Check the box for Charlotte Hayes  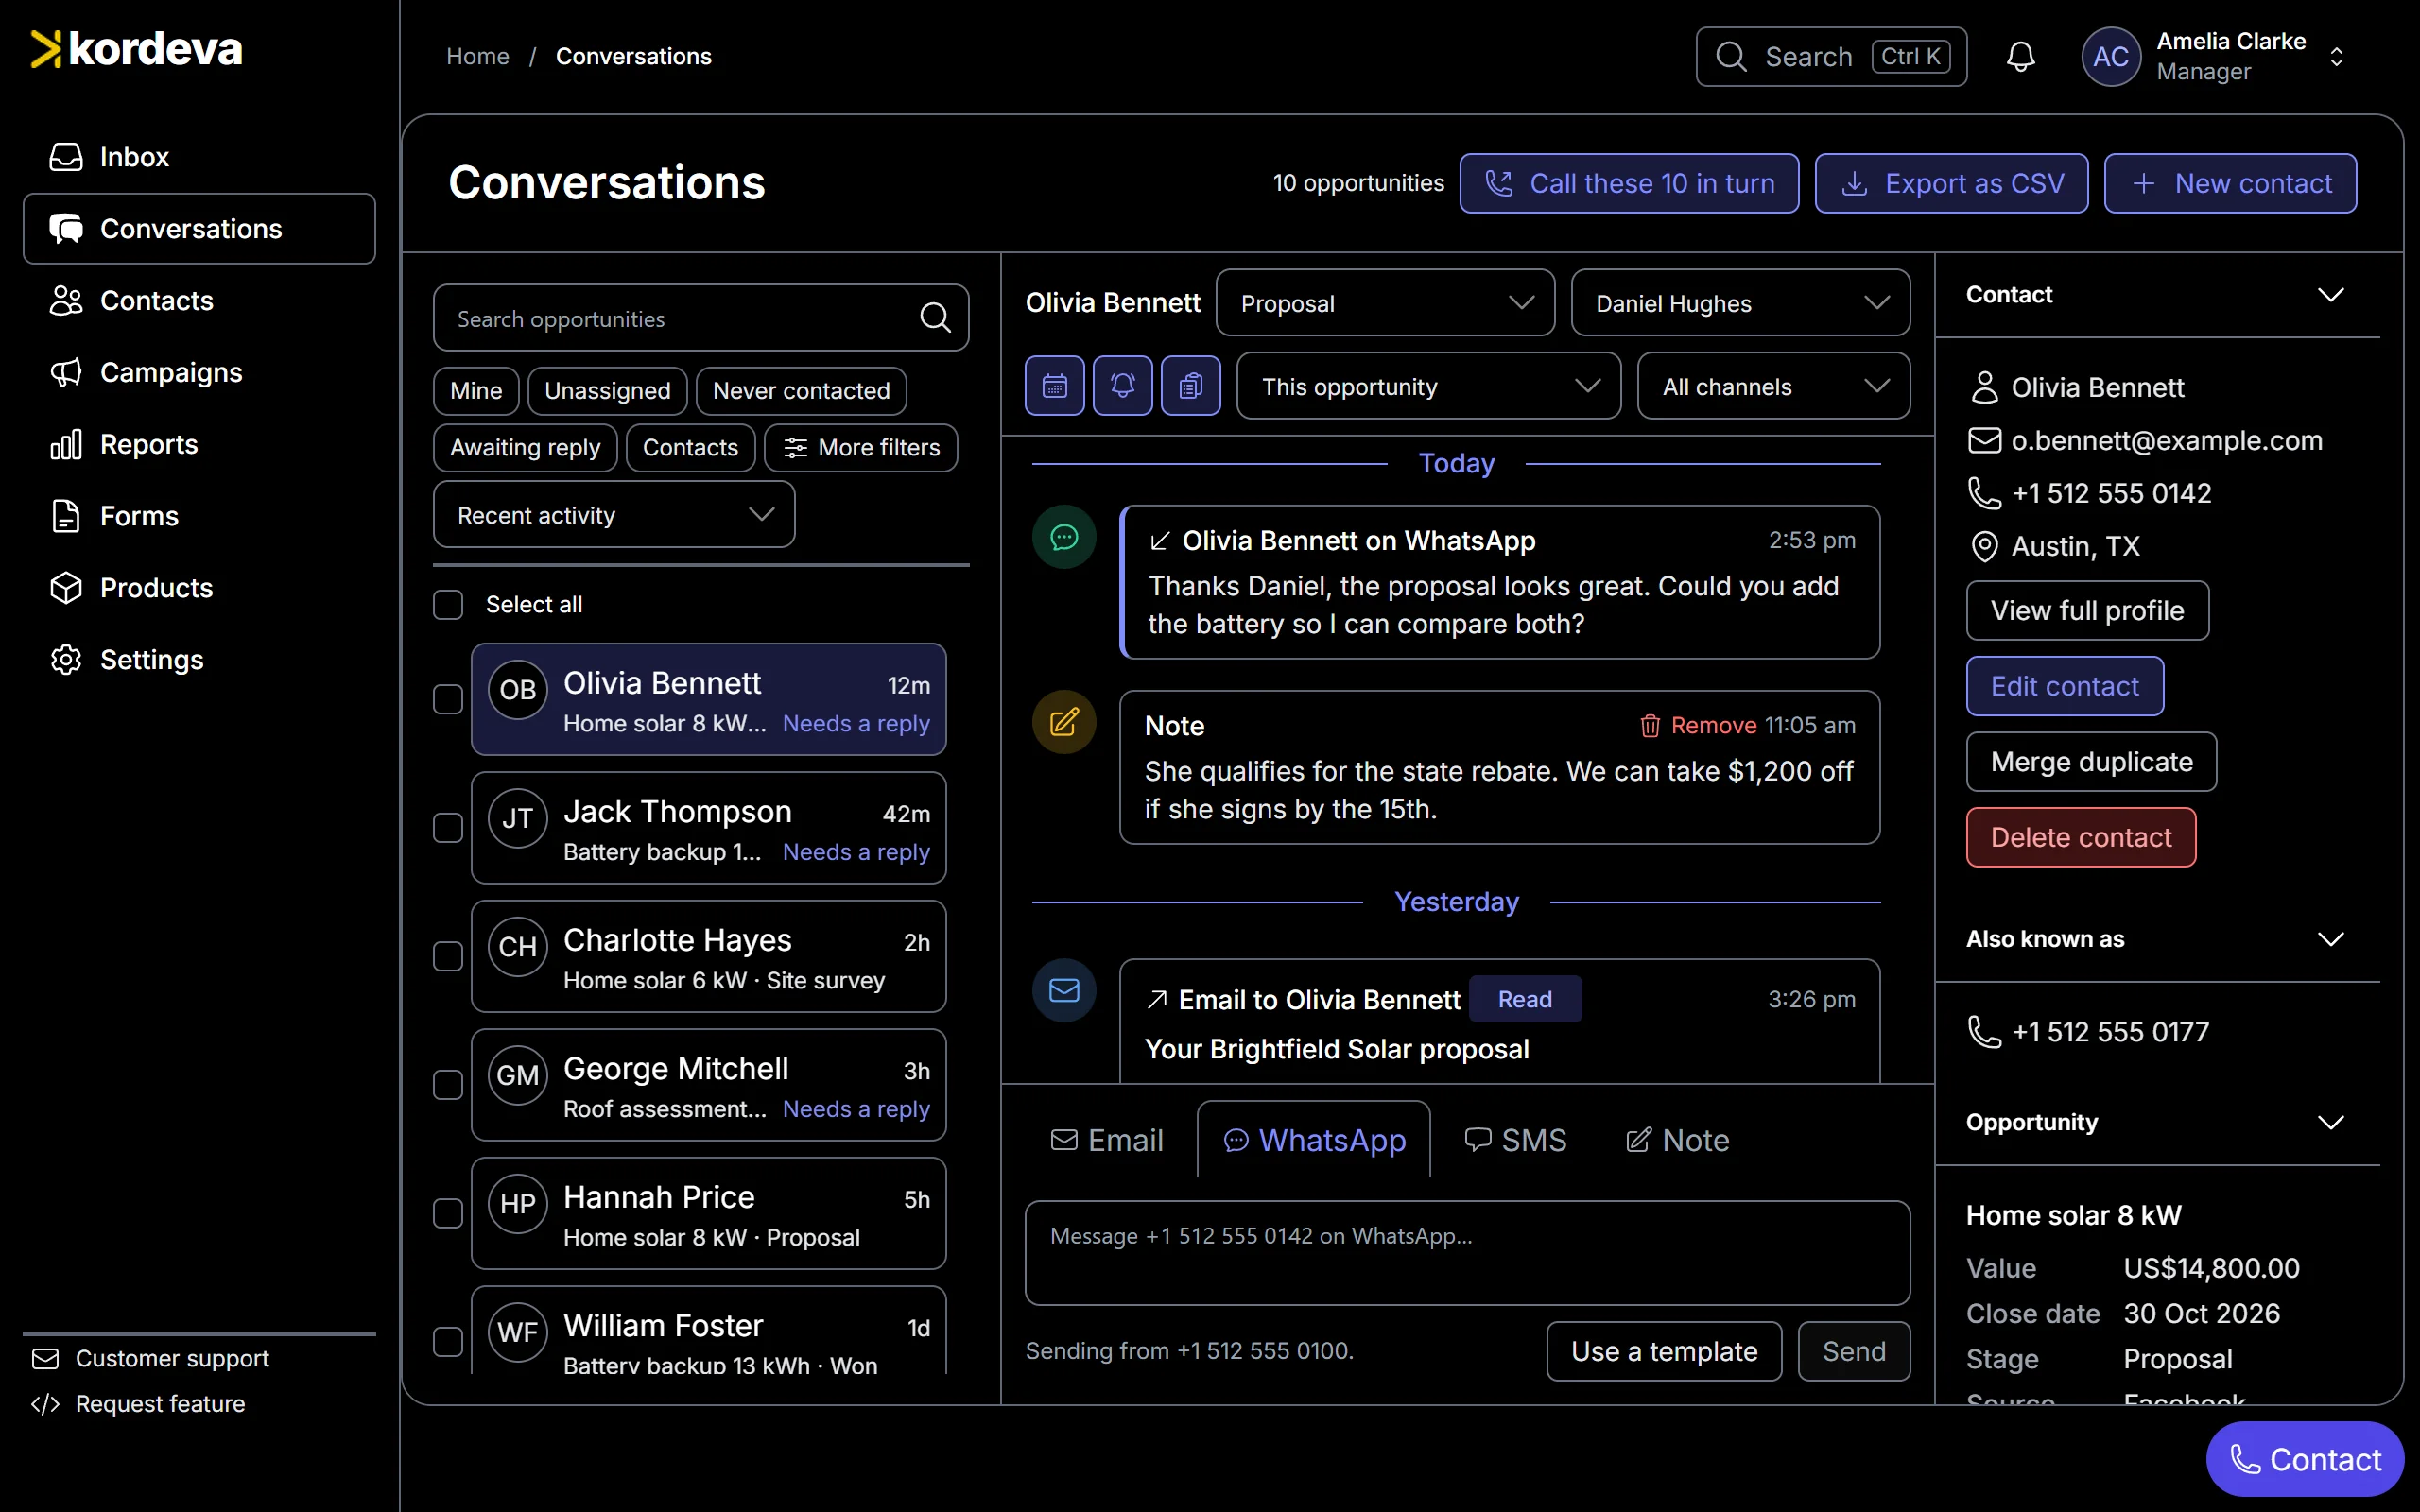click(448, 957)
